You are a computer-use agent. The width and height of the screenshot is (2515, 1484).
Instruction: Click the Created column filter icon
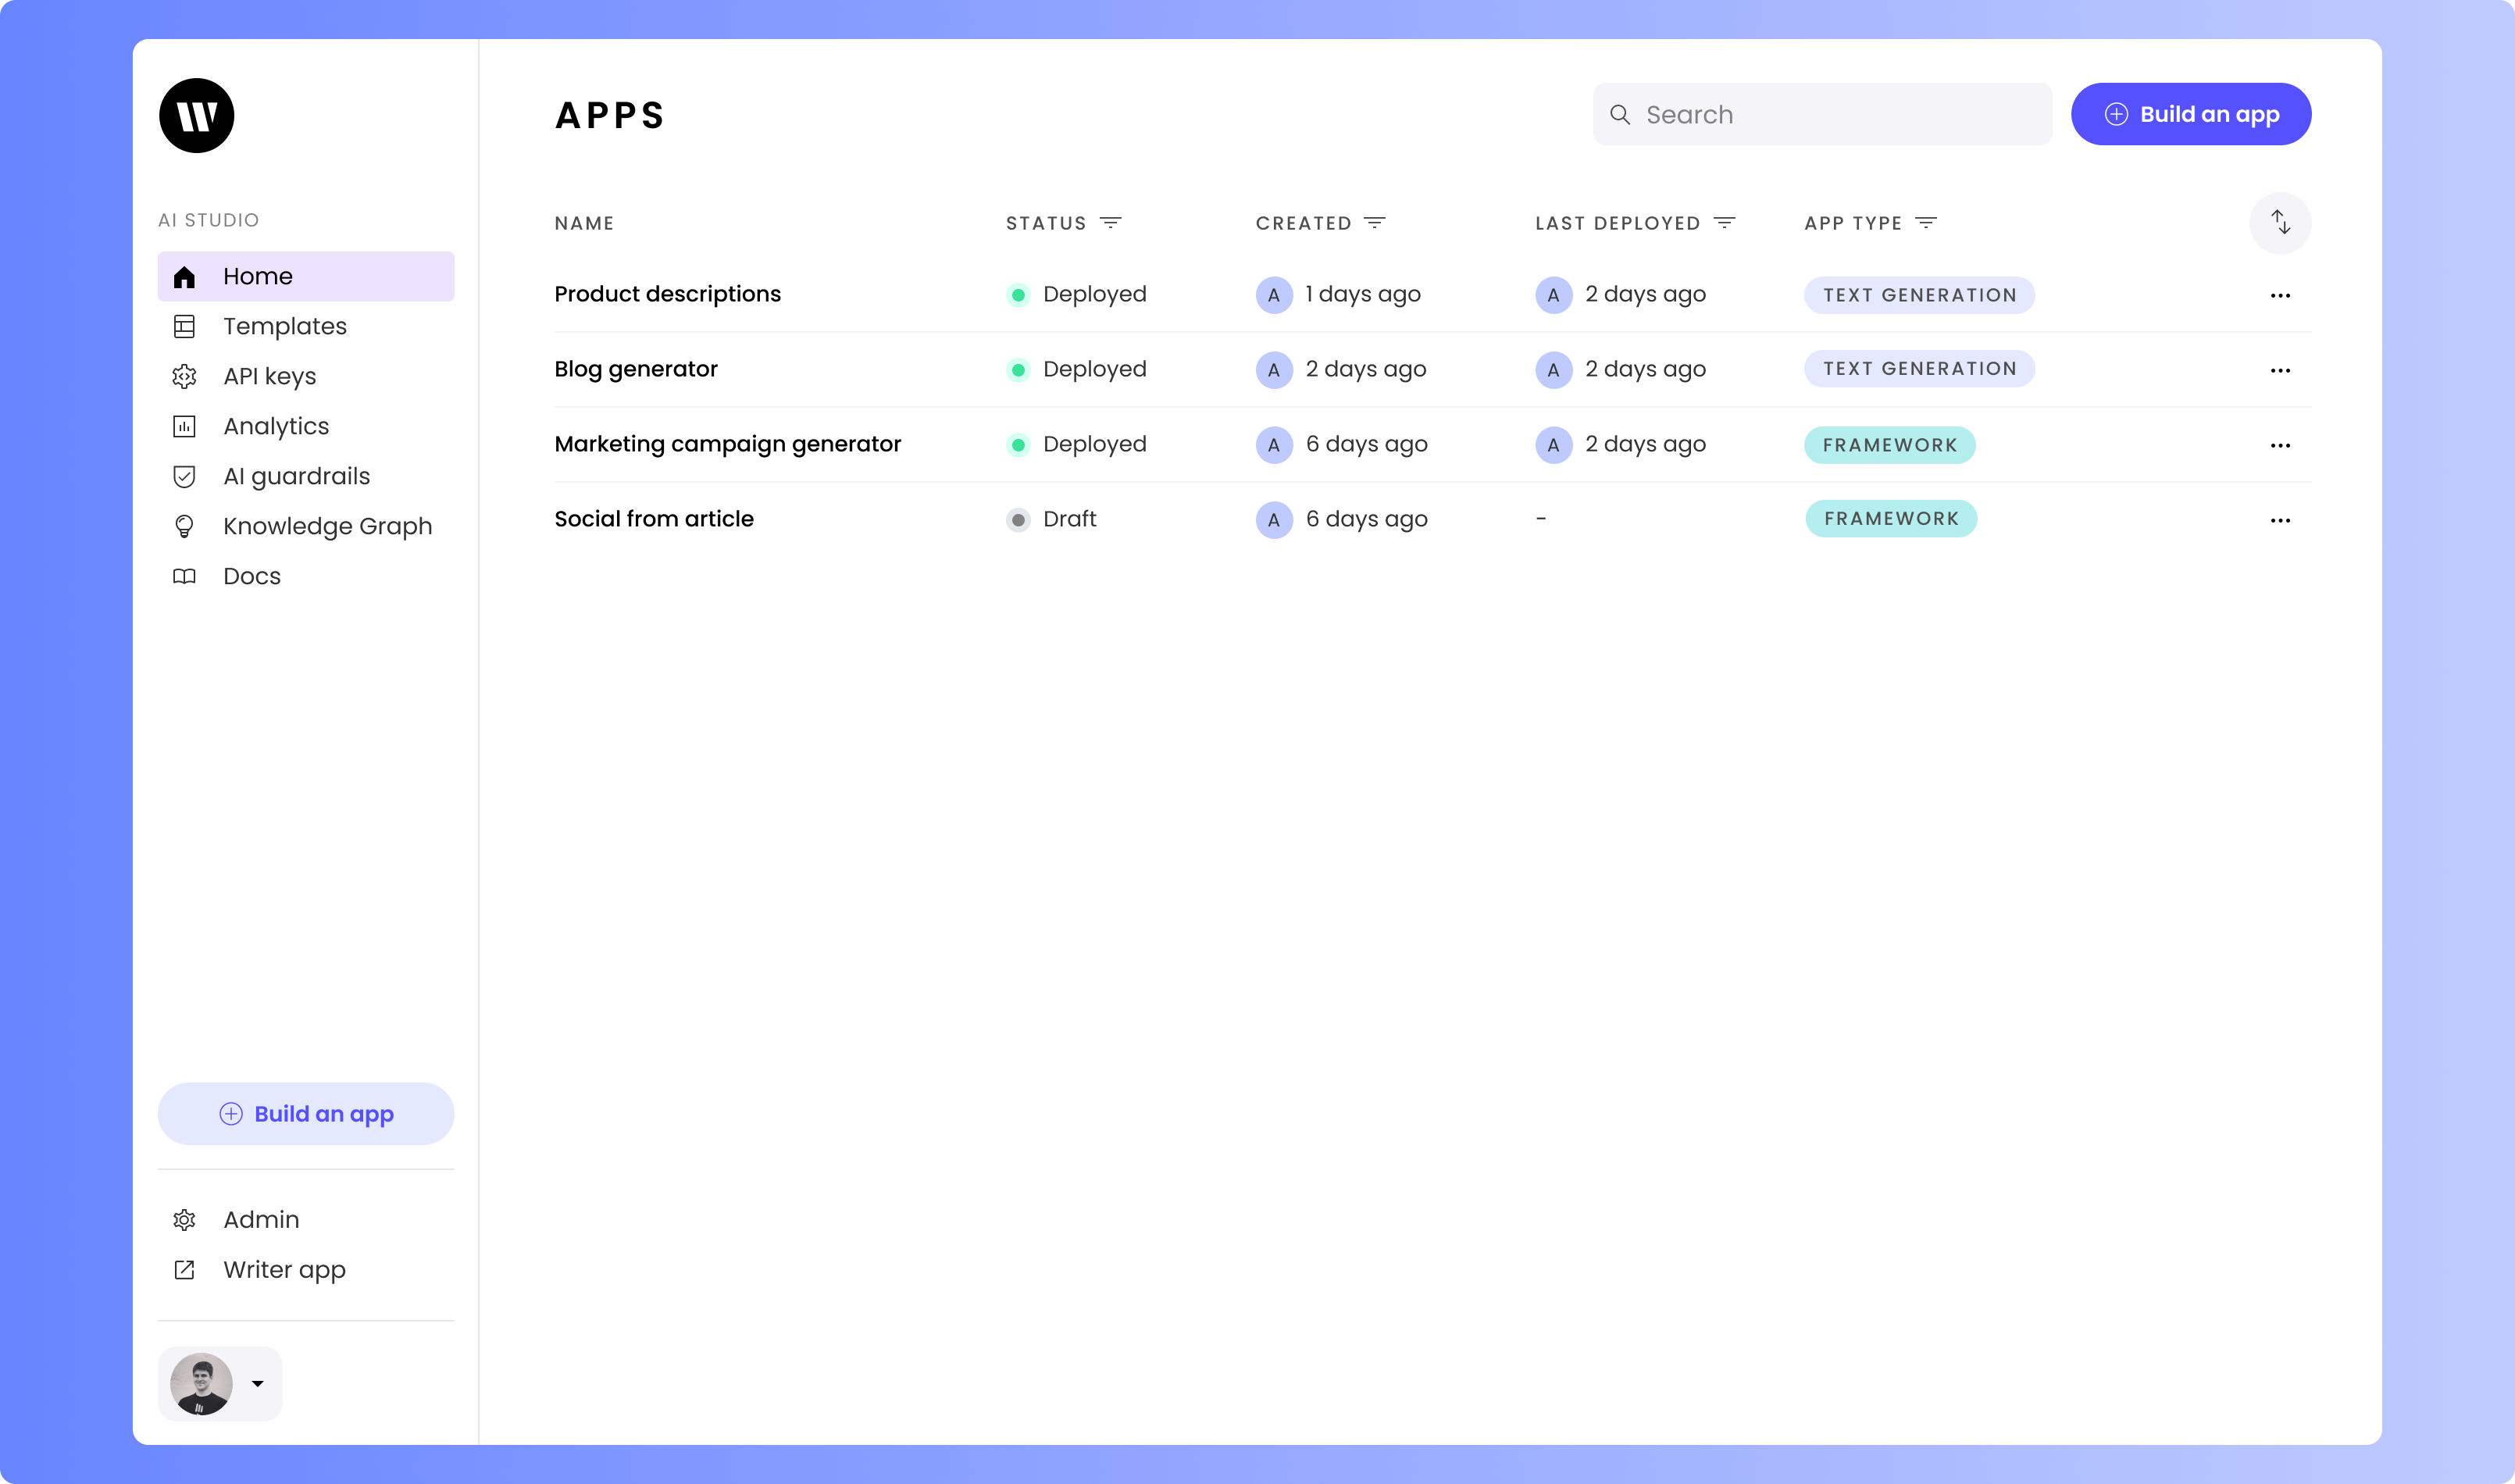[x=1374, y=222]
